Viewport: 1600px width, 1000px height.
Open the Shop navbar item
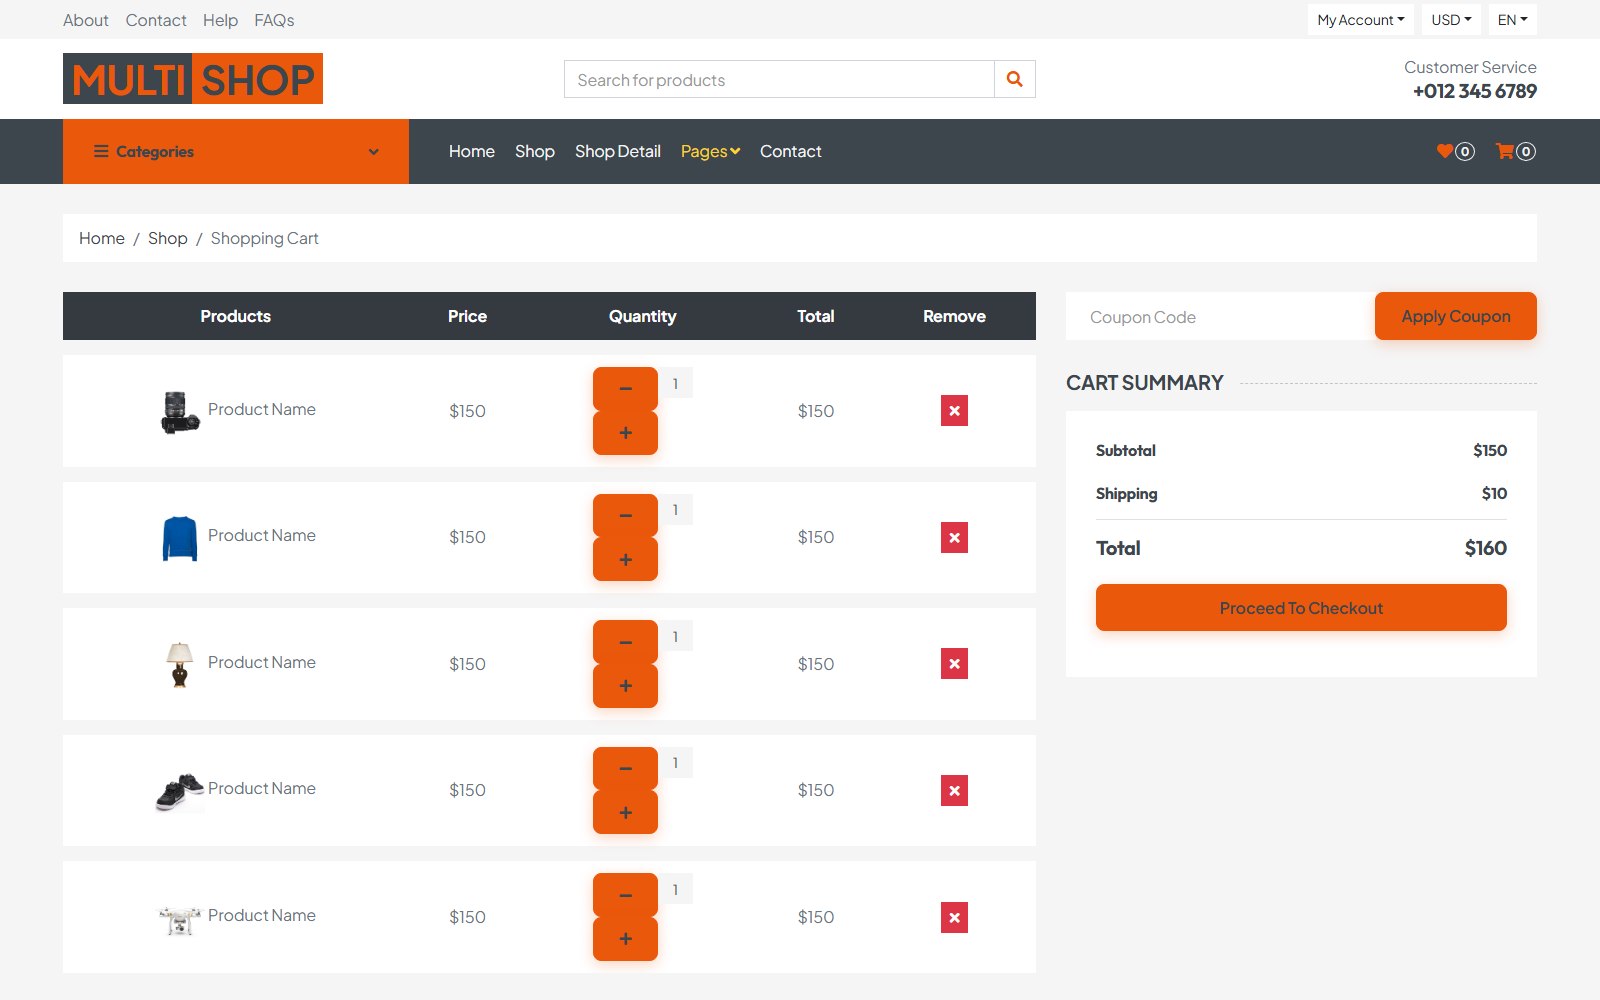pyautogui.click(x=534, y=151)
